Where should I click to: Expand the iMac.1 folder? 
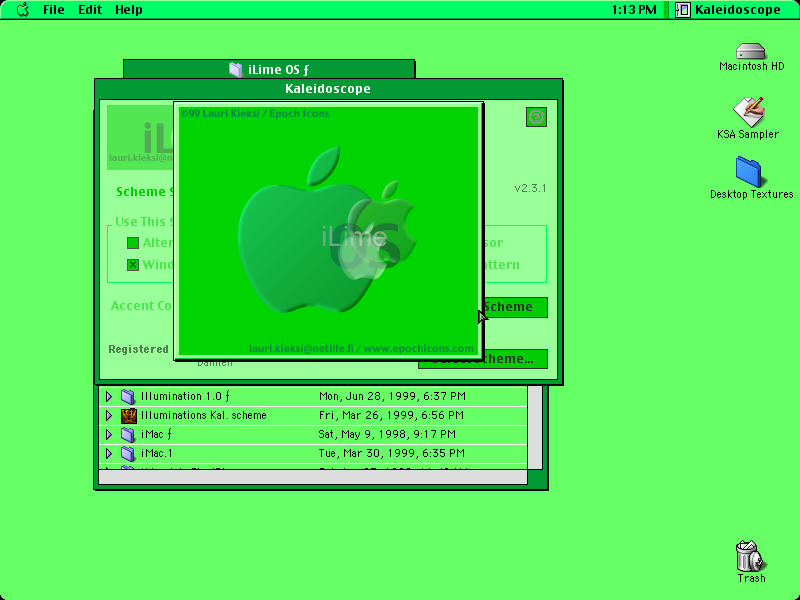[x=109, y=453]
